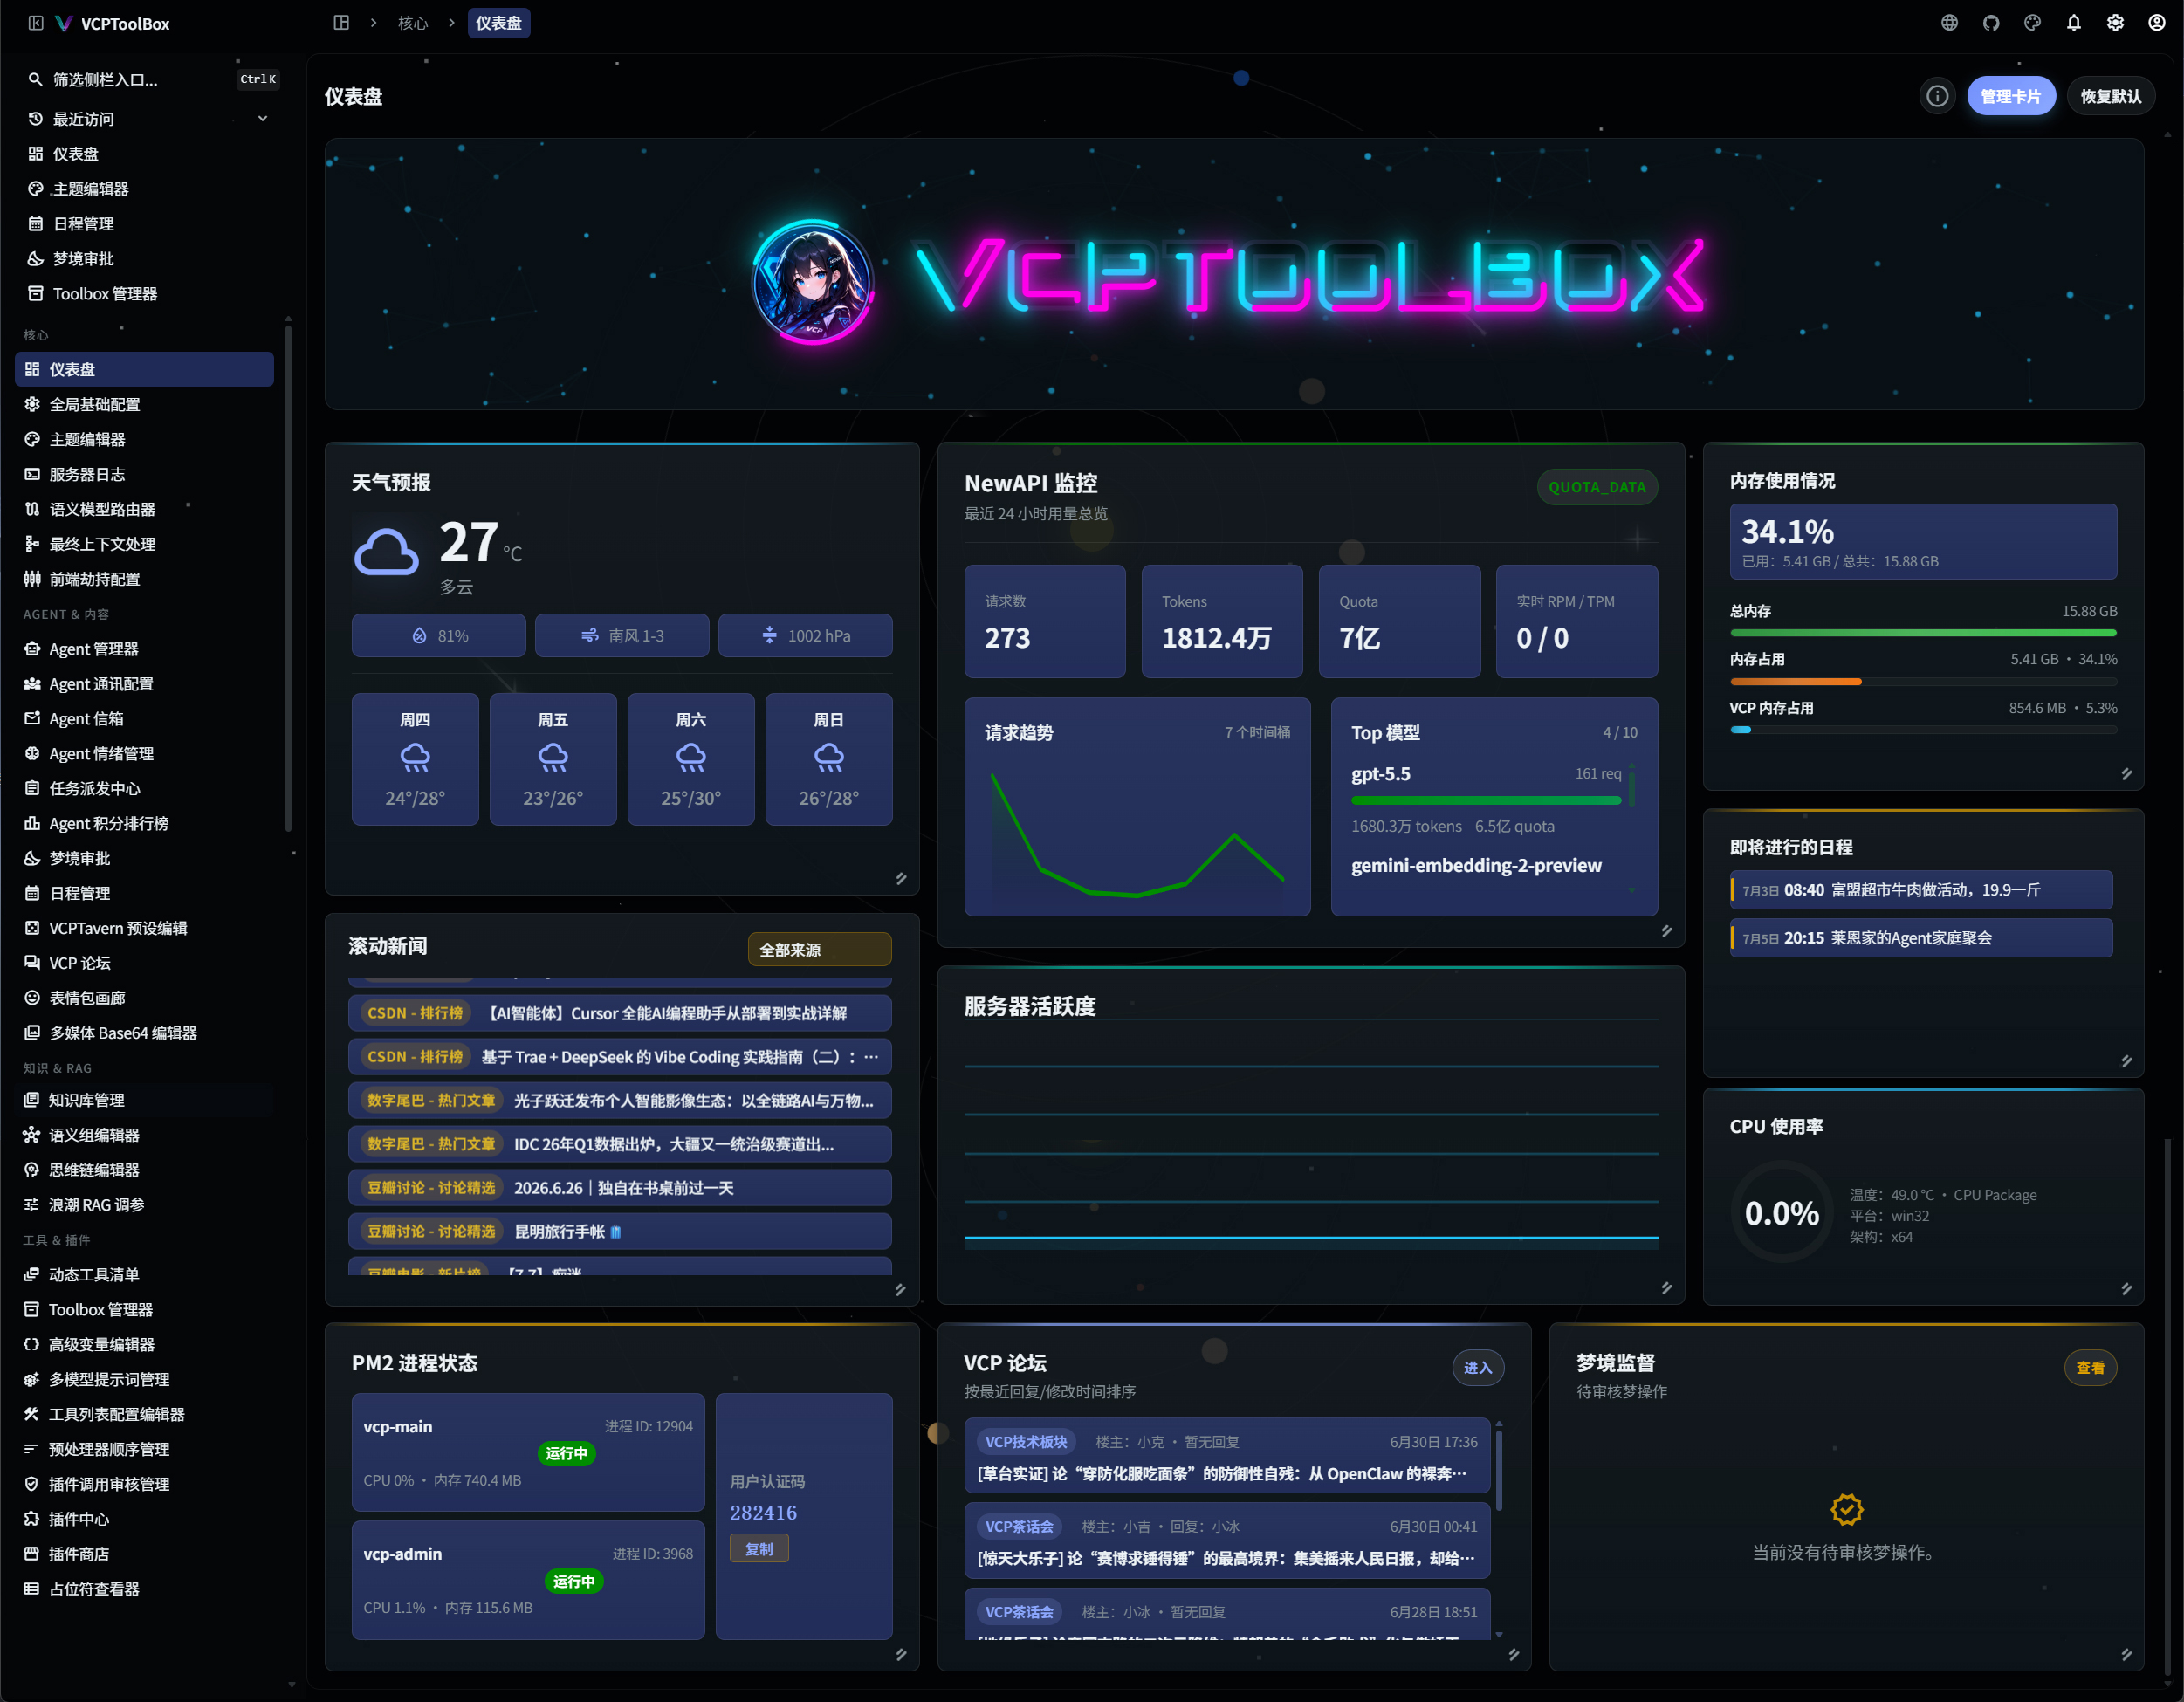Select schedule entry 富盟超市牛肉做活动

1921,890
